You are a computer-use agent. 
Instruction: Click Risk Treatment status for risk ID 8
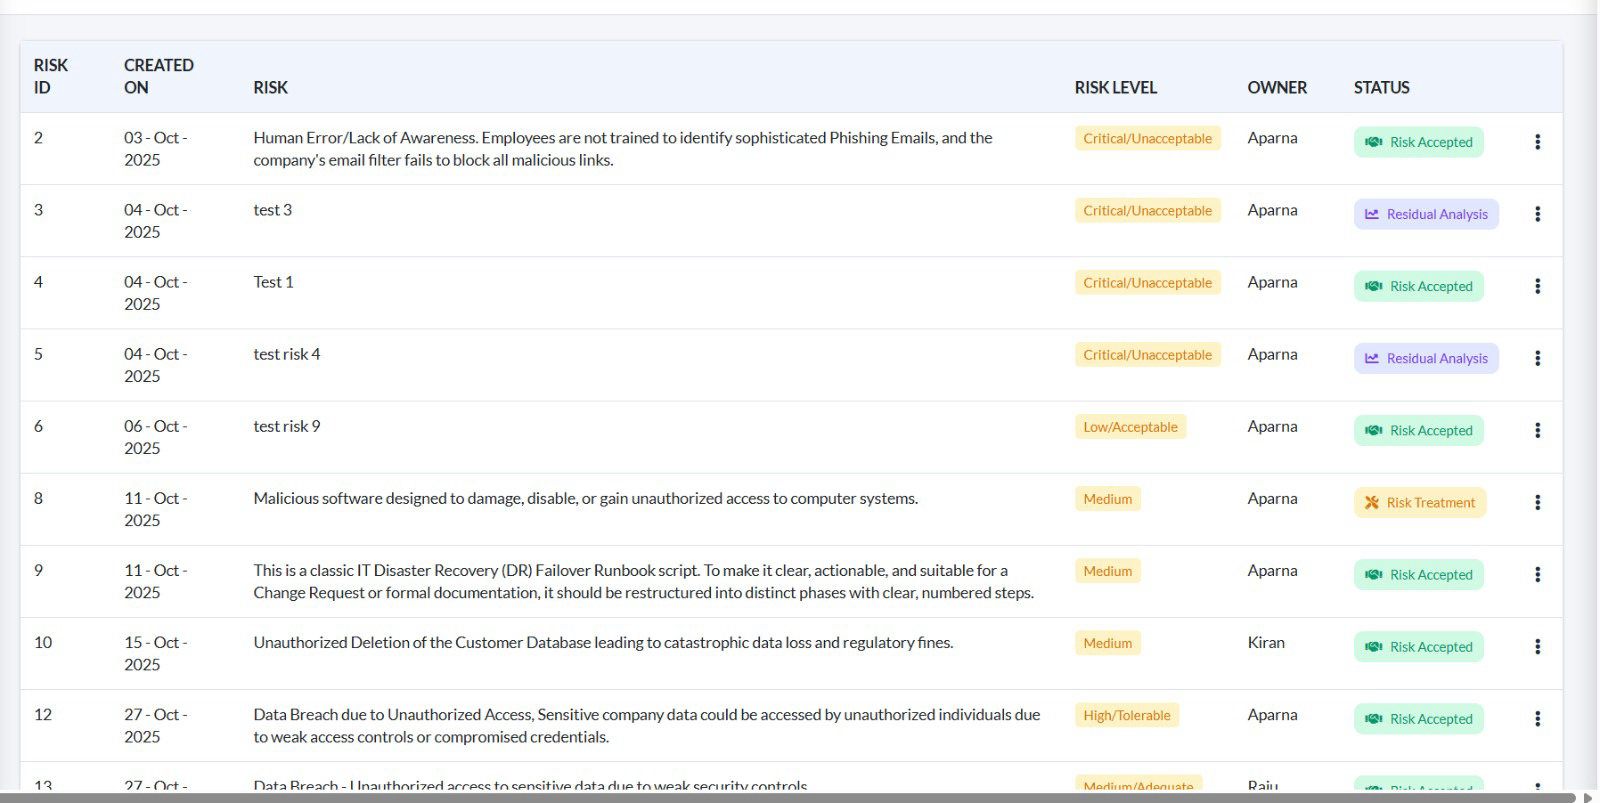click(x=1420, y=502)
